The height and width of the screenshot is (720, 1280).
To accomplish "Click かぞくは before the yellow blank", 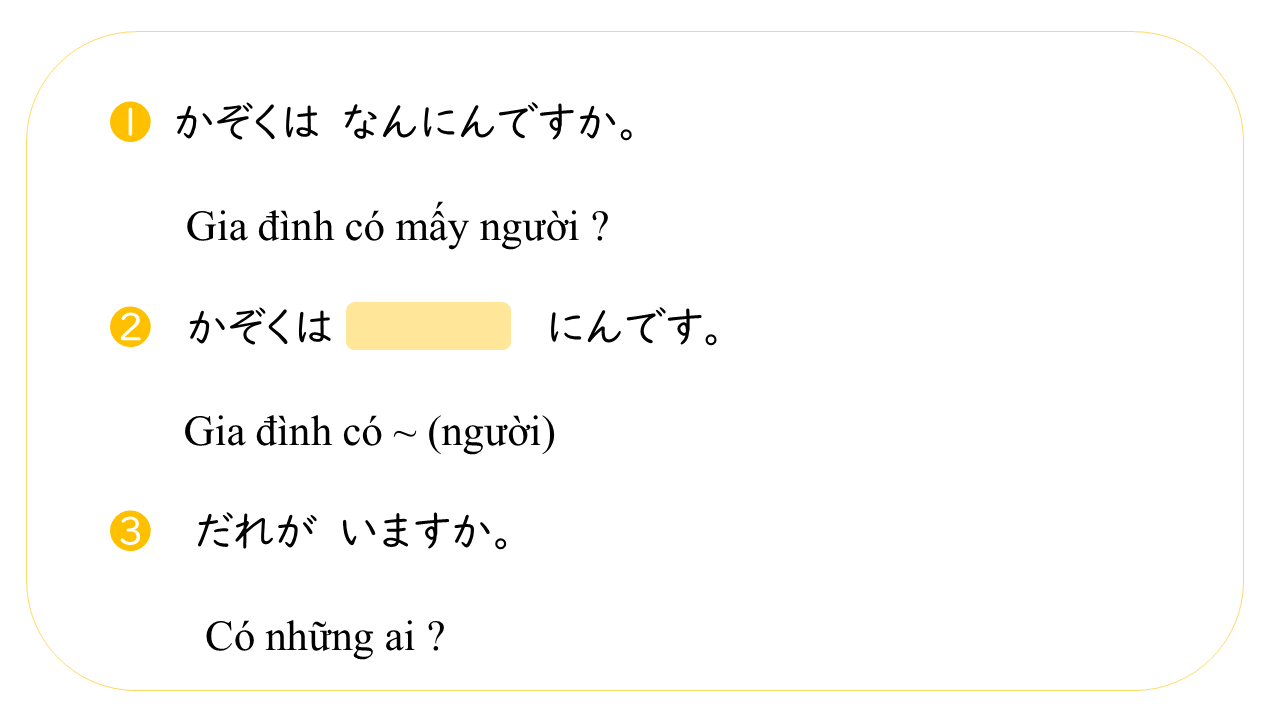I will click(260, 327).
